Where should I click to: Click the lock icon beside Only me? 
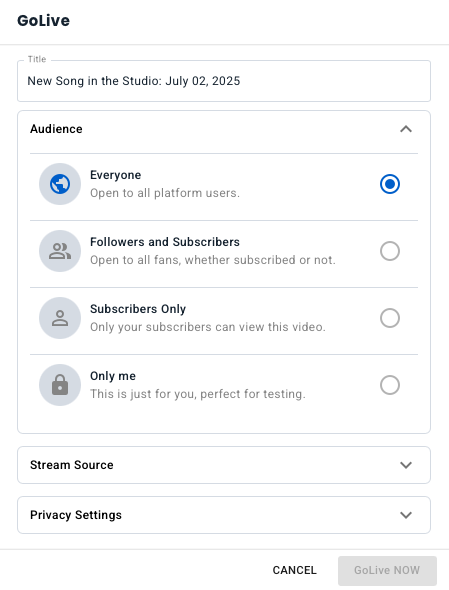coord(60,385)
